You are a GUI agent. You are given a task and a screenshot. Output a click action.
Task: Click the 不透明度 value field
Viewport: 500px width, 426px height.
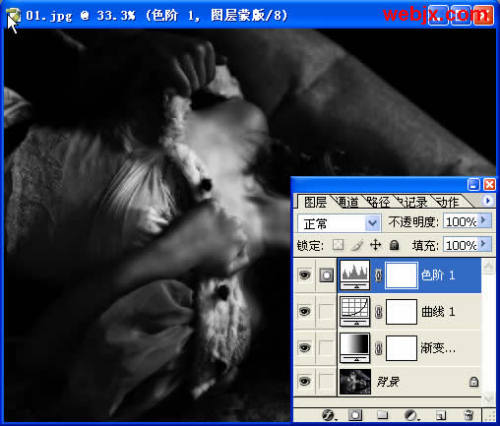click(461, 222)
